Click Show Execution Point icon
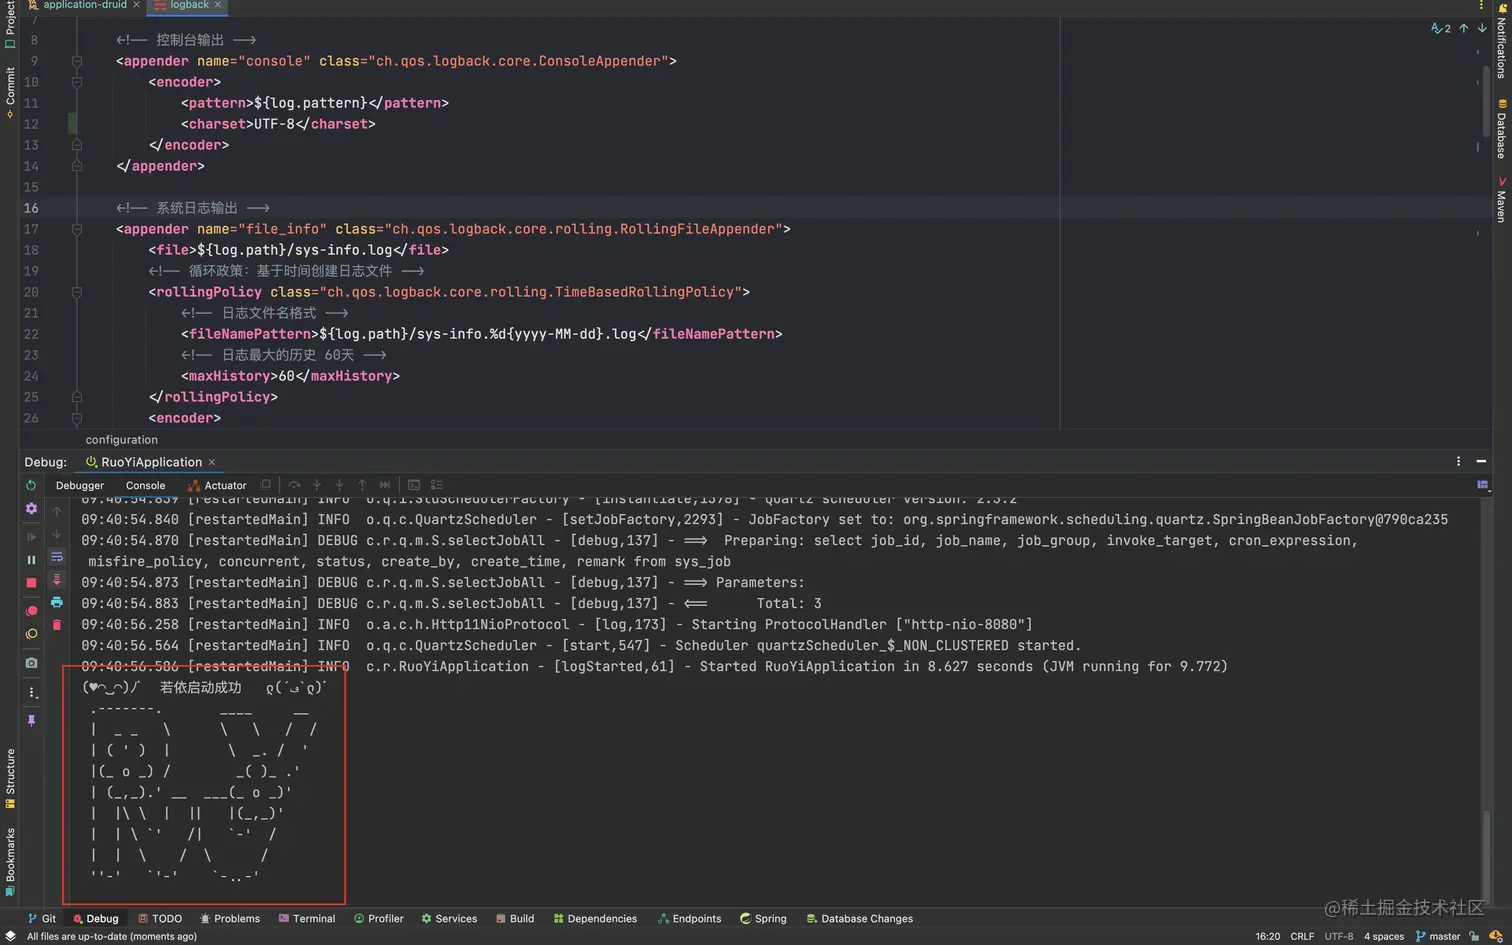Screen dimensions: 1512x945 pos(265,485)
